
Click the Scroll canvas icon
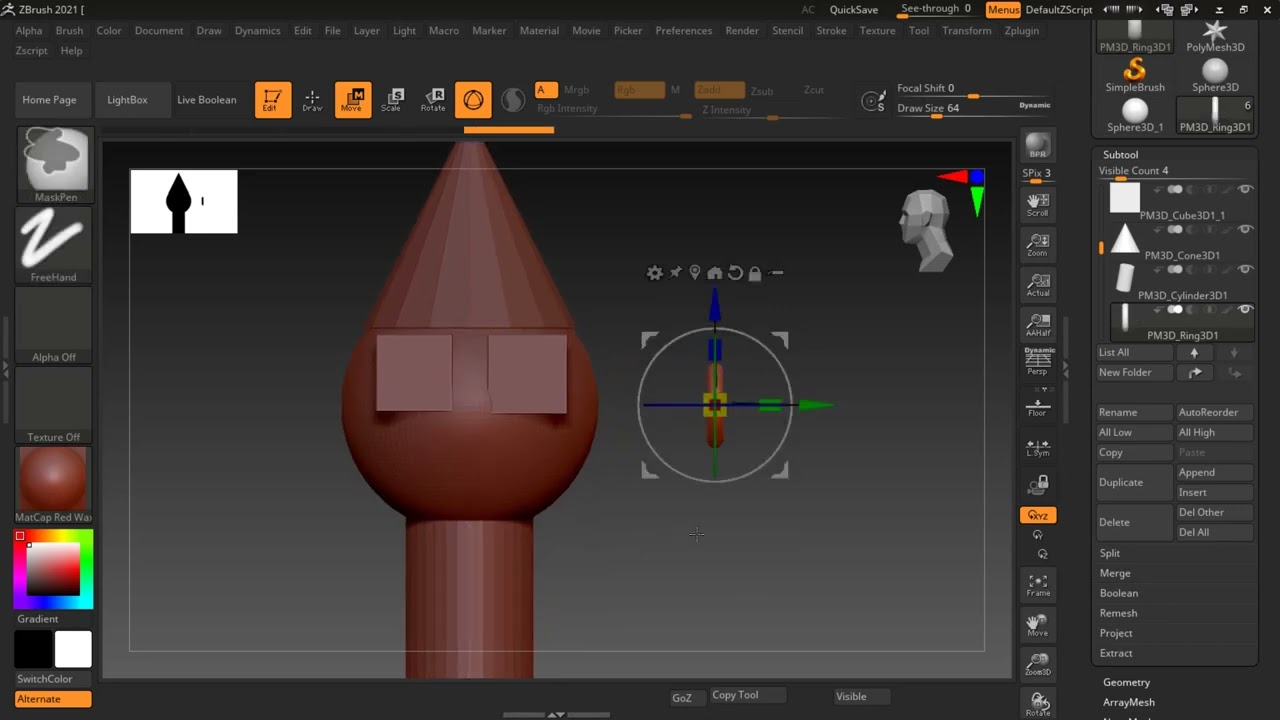(x=1038, y=205)
